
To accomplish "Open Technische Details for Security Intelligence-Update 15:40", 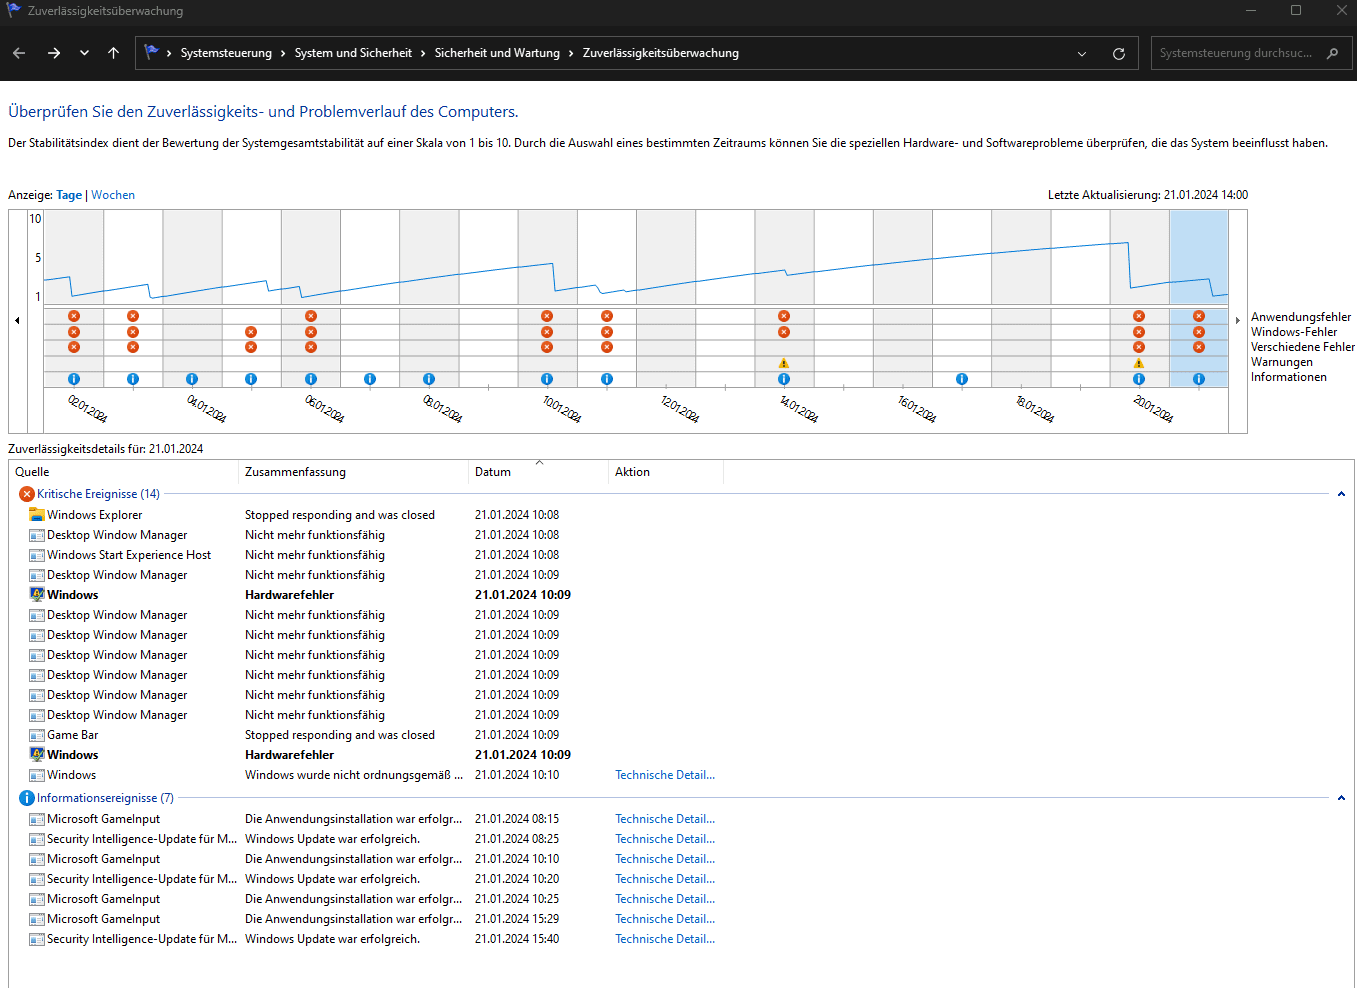I will pyautogui.click(x=665, y=939).
